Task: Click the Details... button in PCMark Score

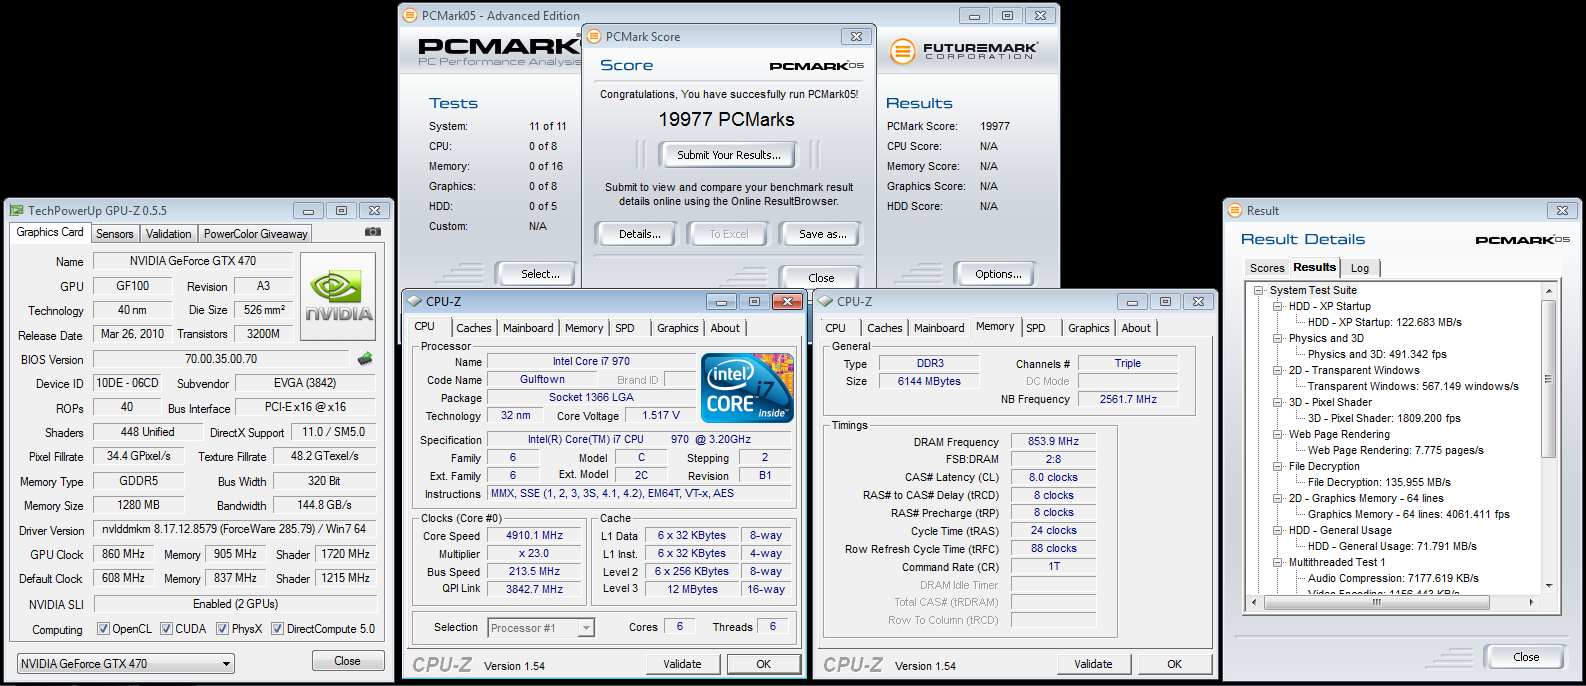Action: (x=639, y=234)
